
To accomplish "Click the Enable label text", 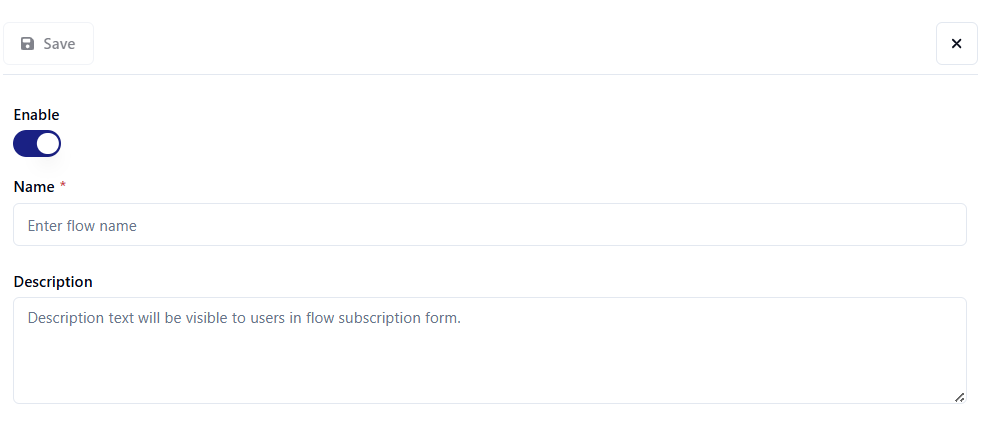I will point(36,115).
